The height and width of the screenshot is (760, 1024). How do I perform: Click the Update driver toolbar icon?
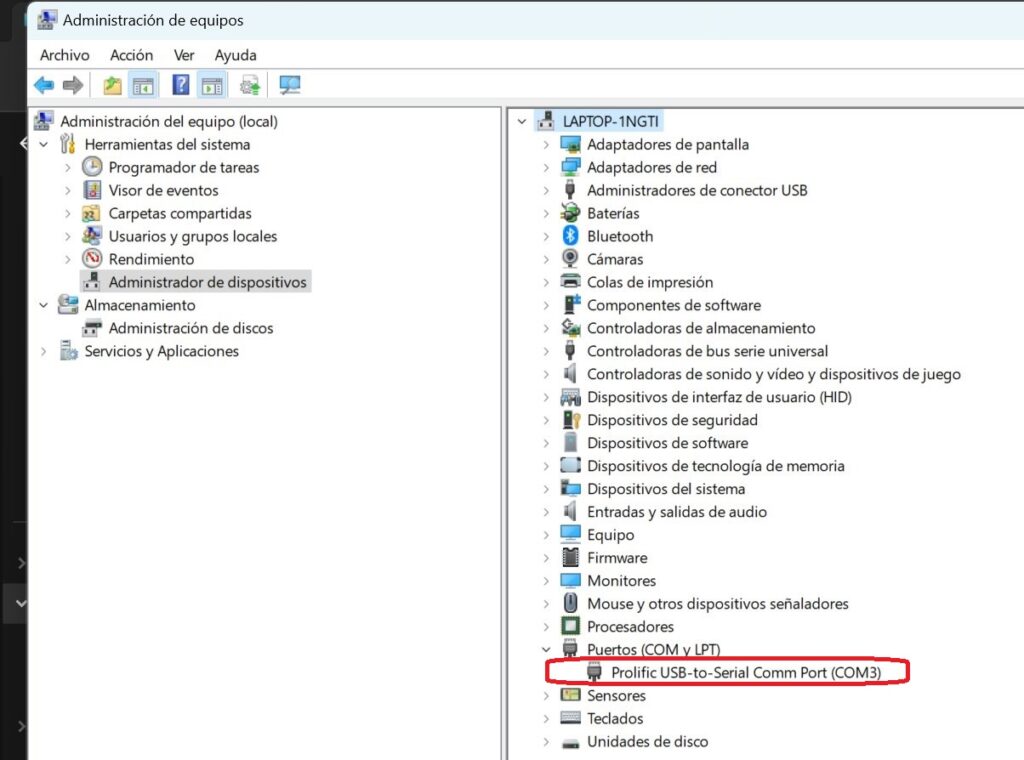pos(249,85)
